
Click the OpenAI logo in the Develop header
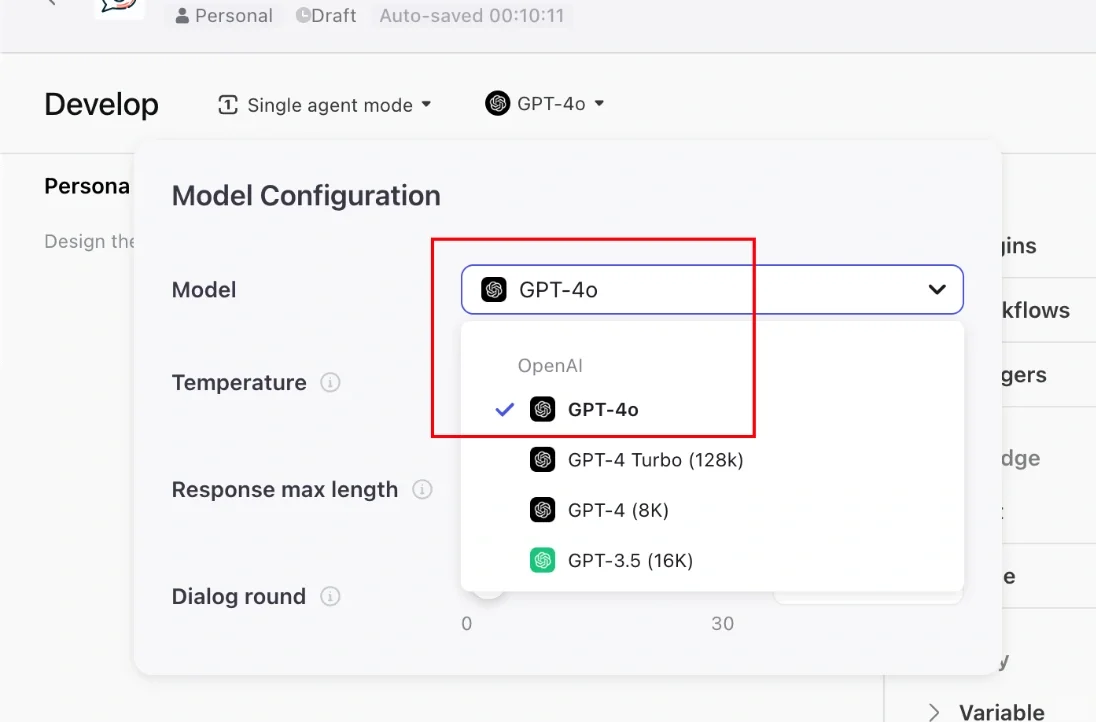[498, 103]
